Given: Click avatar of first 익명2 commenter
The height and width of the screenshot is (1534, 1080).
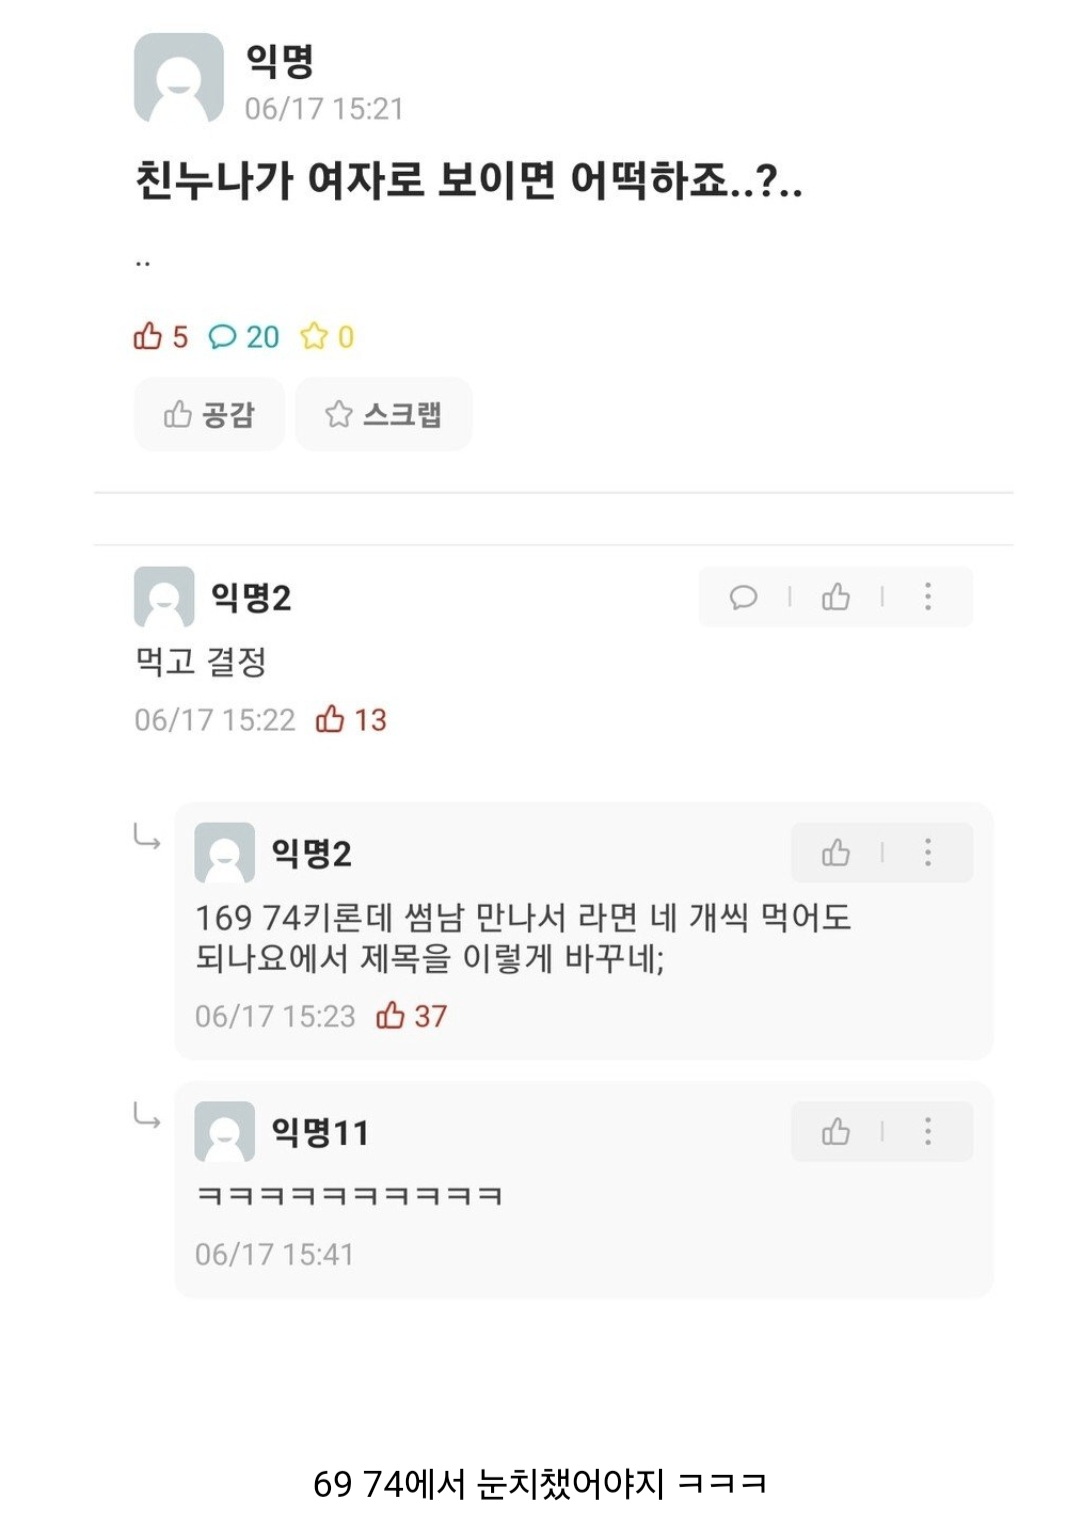Looking at the screenshot, I should pos(164,597).
